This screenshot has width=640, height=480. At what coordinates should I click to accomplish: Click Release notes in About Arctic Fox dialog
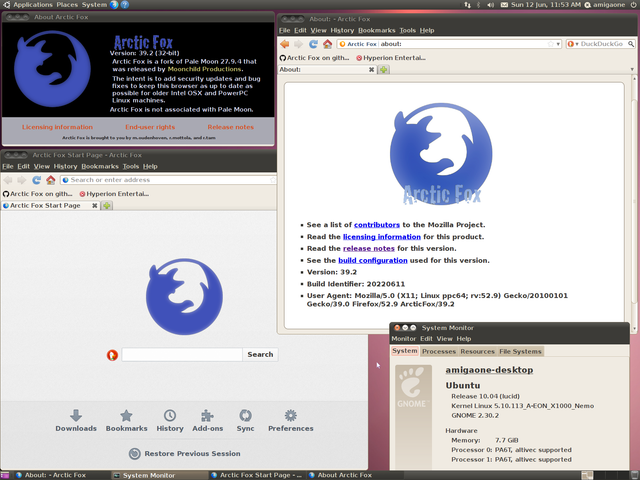tap(231, 127)
